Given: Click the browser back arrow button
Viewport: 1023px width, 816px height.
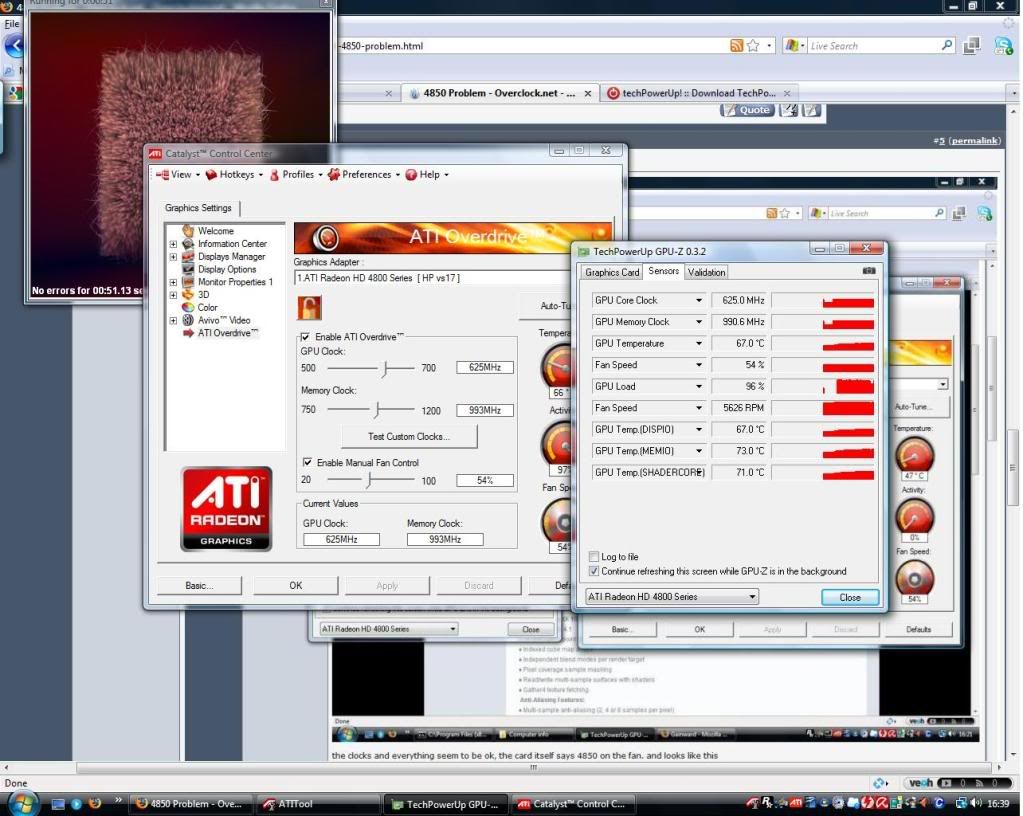Looking at the screenshot, I should 14,46.
